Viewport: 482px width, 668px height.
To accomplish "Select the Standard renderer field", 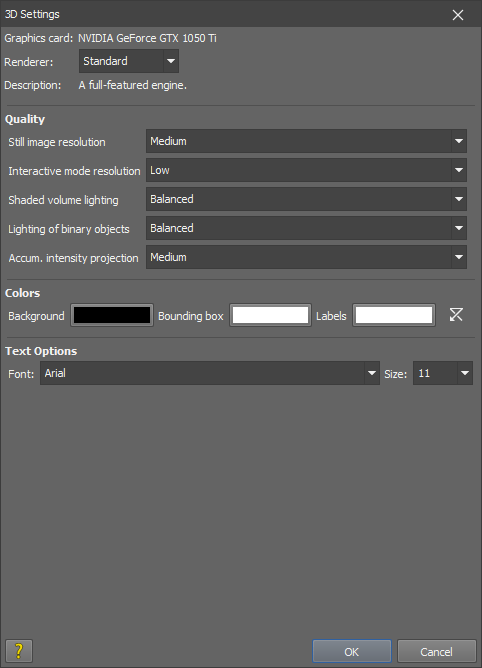I will (121, 61).
